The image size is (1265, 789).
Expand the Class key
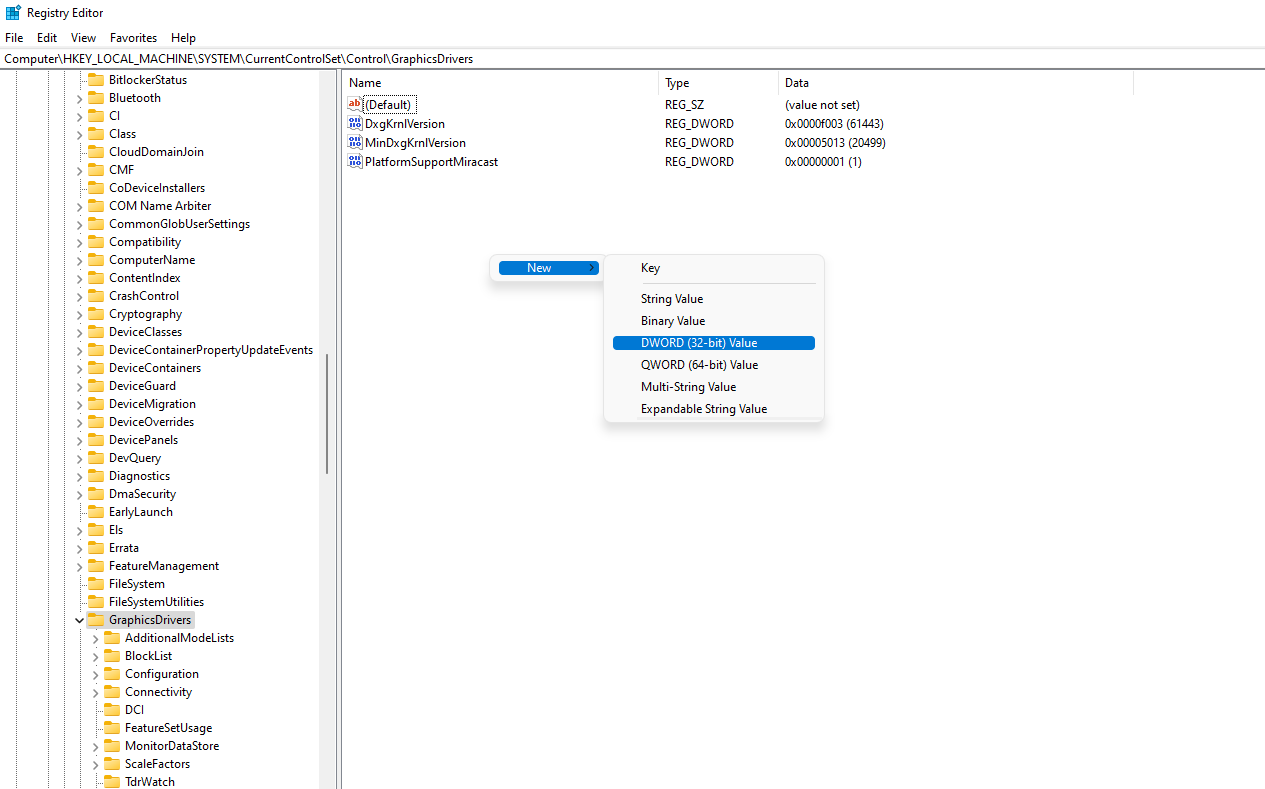tap(79, 134)
